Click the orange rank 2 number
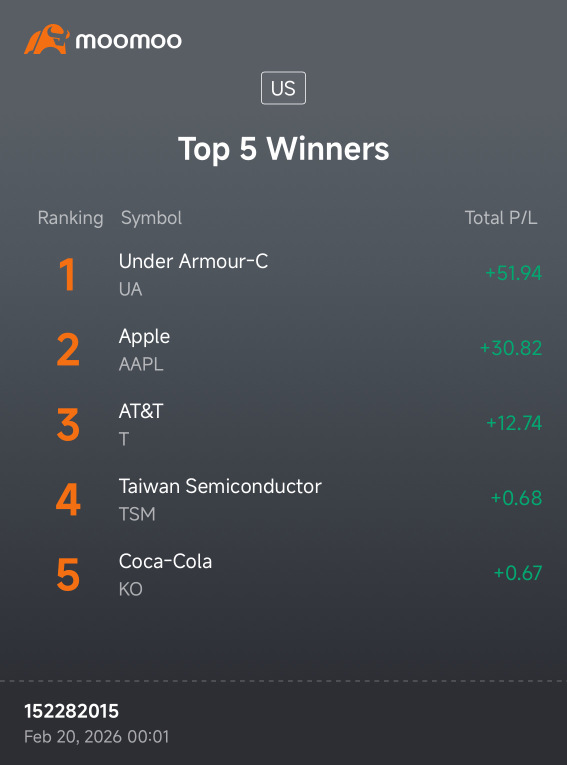This screenshot has width=567, height=765. click(67, 349)
